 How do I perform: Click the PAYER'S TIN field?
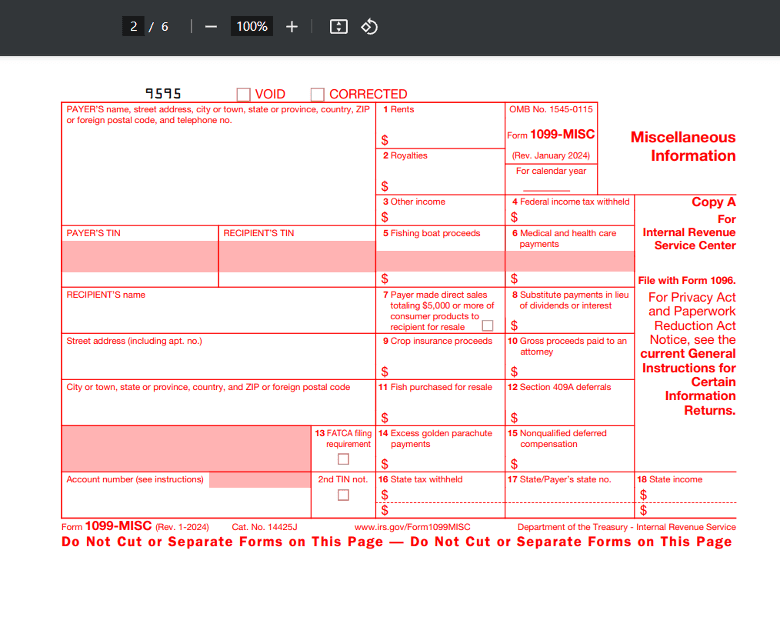pos(140,257)
